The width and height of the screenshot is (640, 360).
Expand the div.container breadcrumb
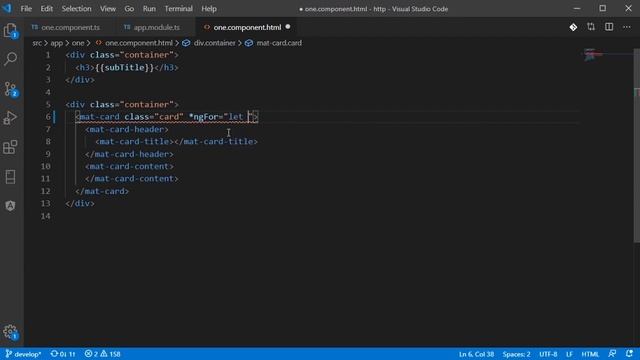coord(214,43)
